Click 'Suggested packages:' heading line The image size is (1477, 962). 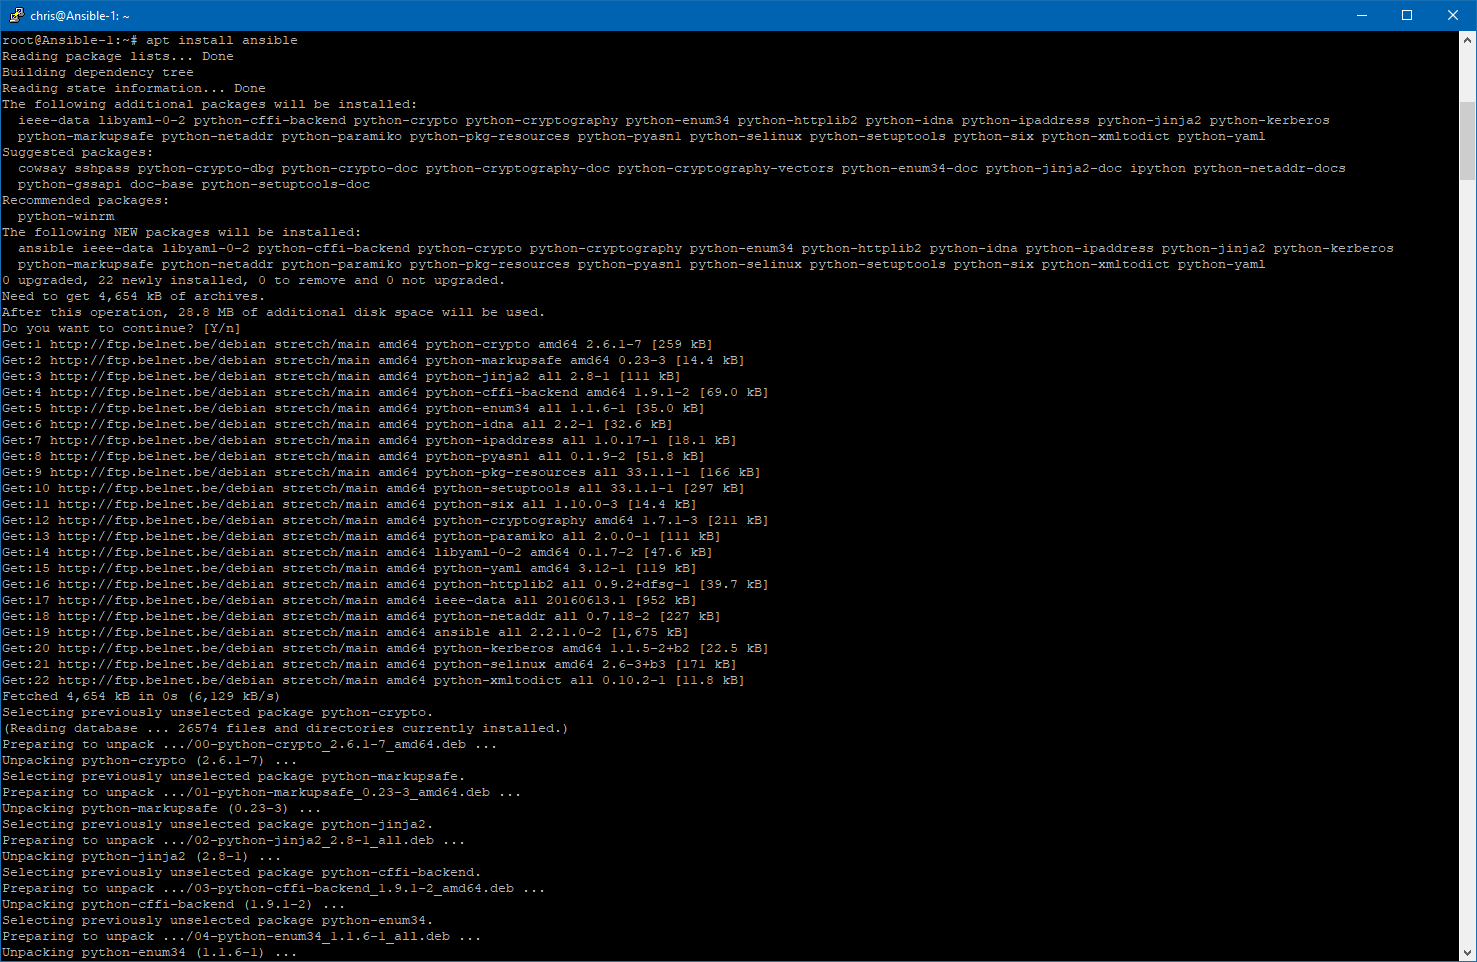tap(80, 152)
